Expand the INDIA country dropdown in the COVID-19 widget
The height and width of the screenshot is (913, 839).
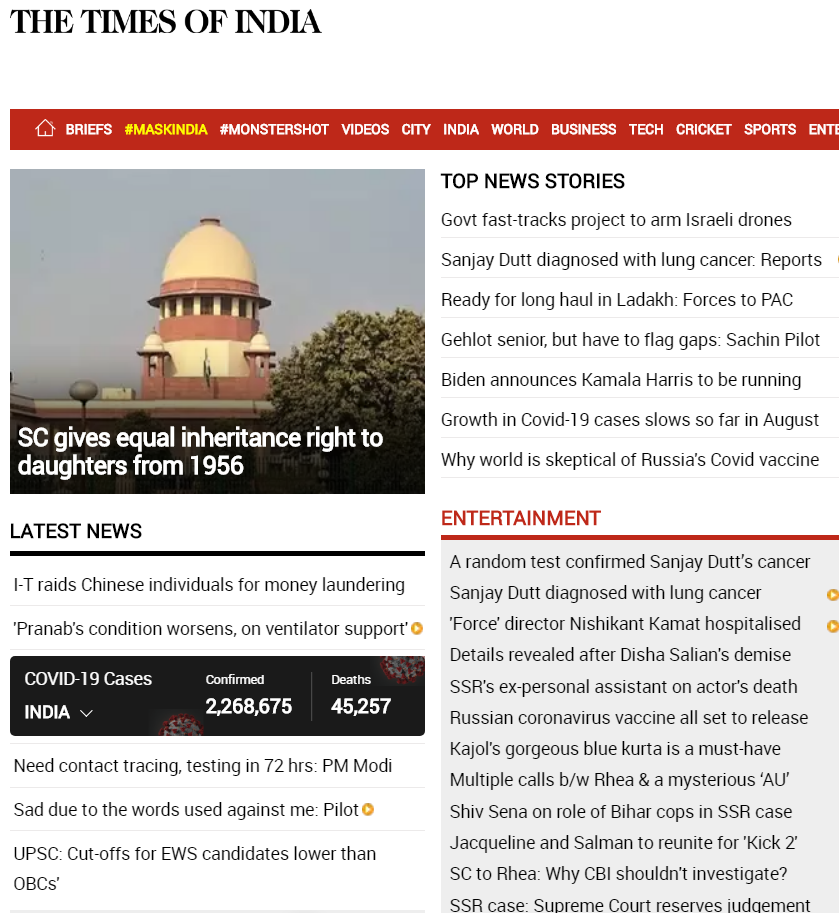[58, 712]
